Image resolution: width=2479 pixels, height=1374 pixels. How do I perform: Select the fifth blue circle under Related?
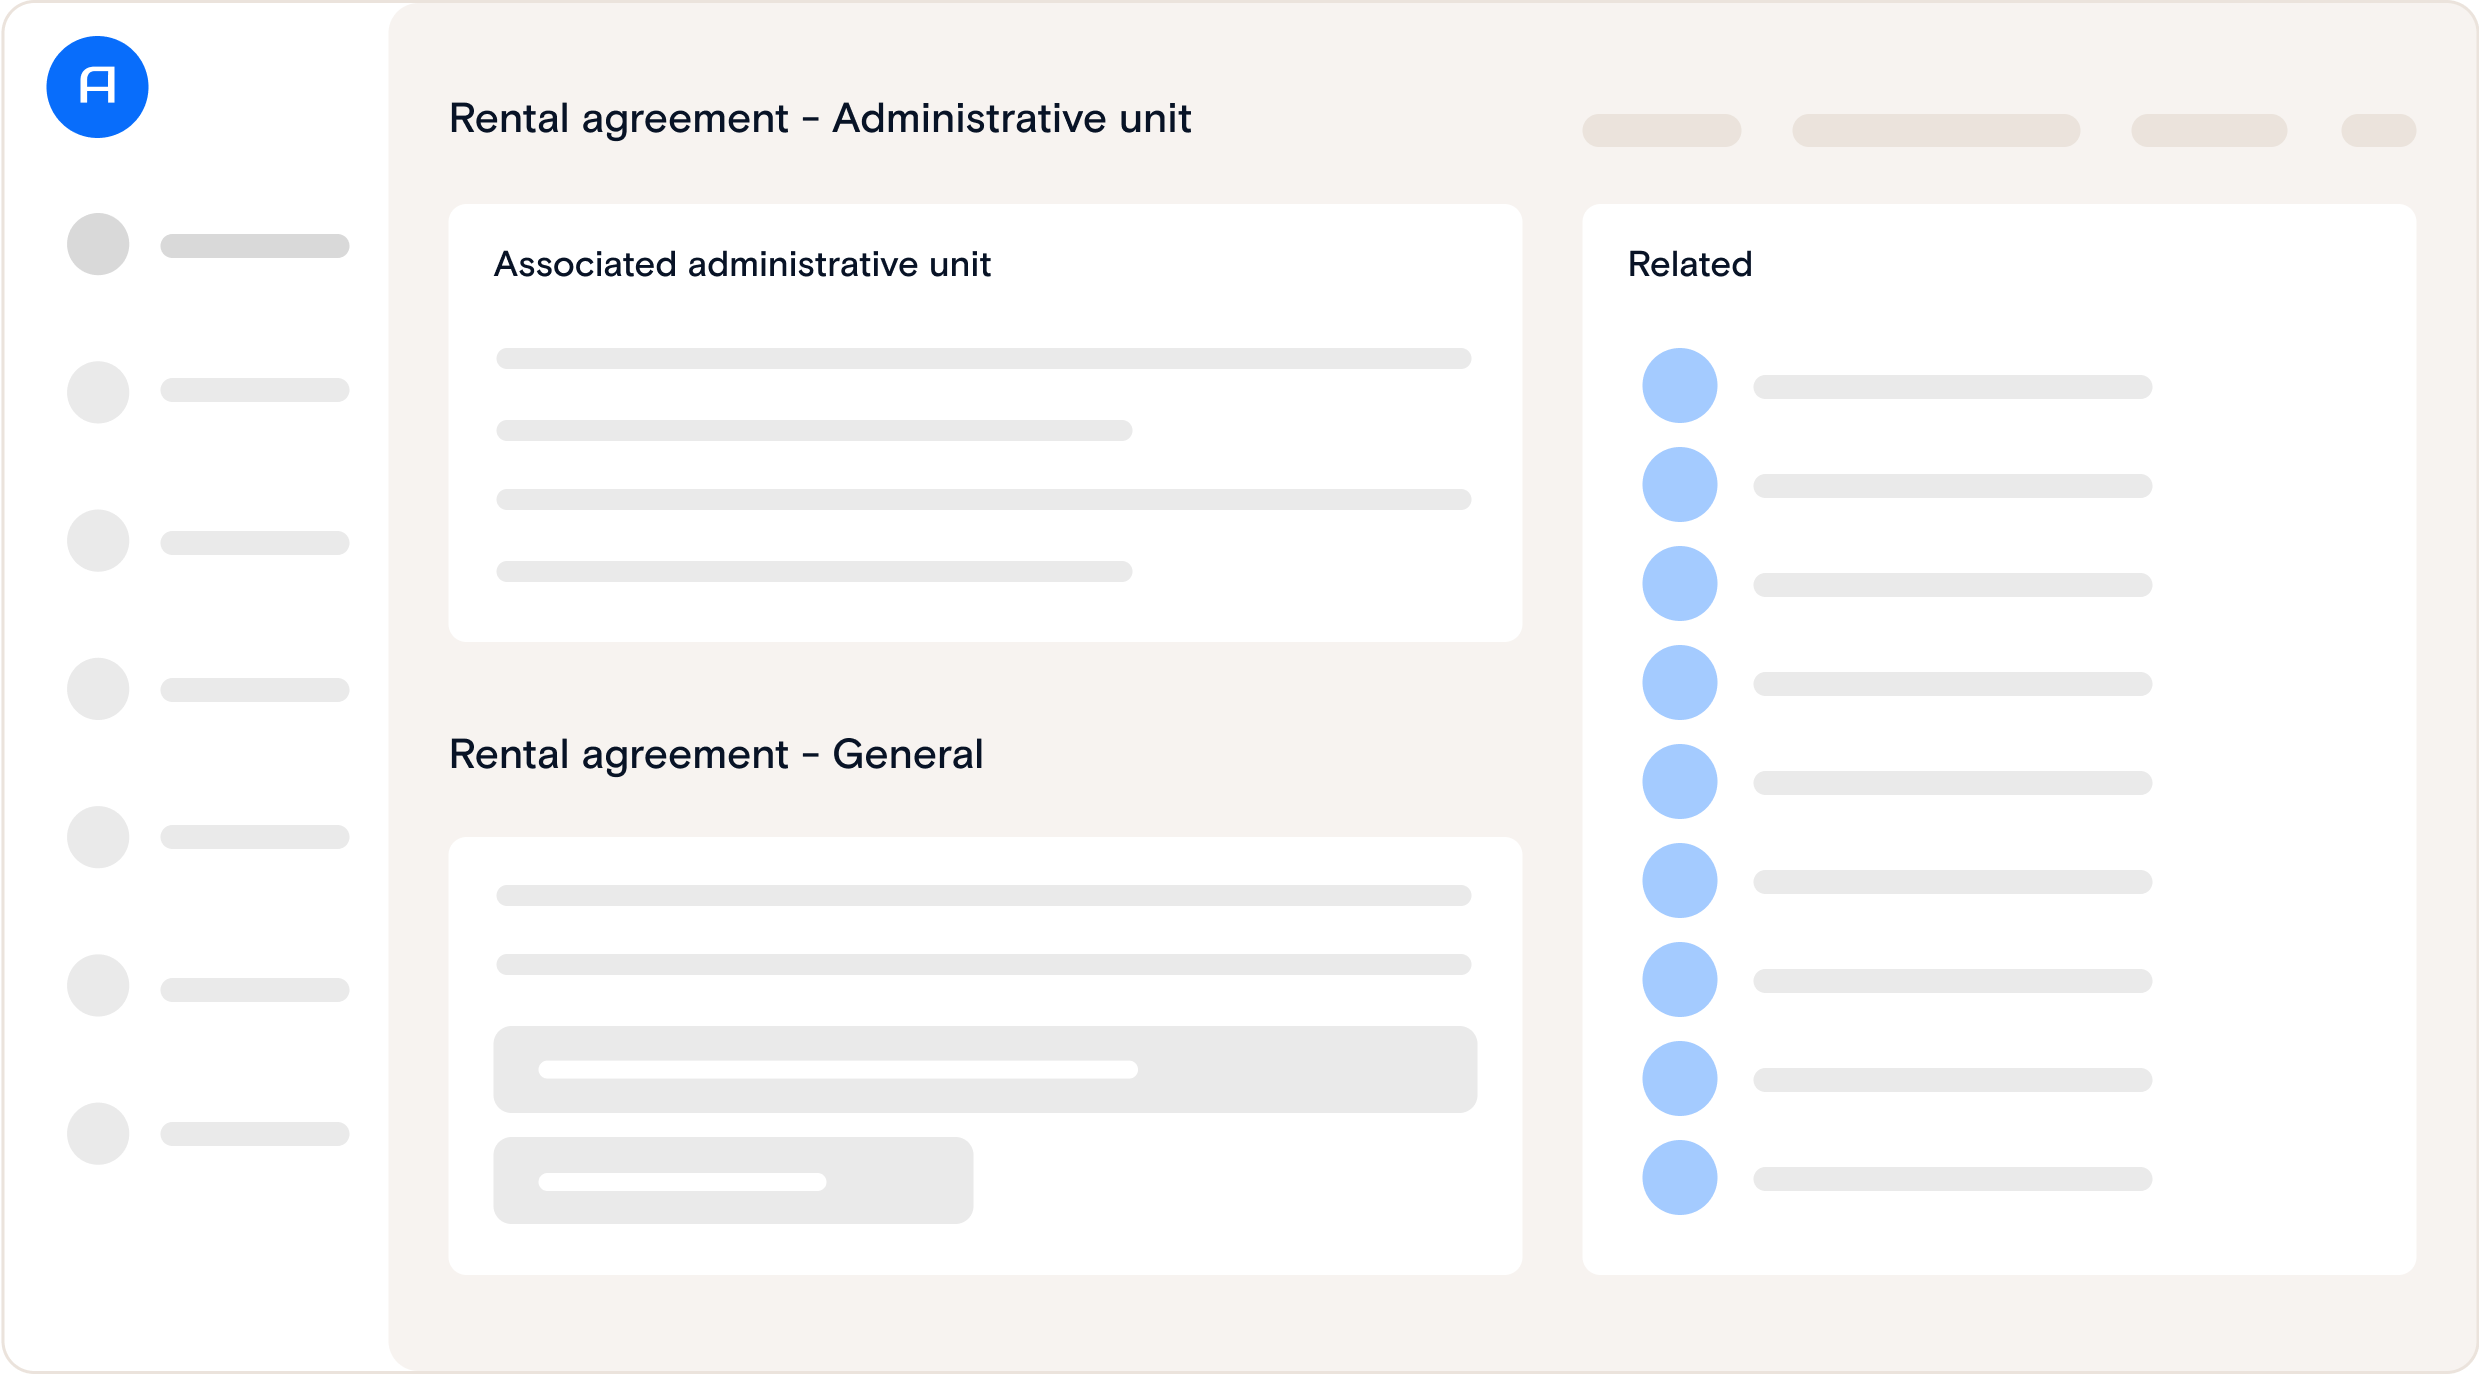pos(1680,782)
